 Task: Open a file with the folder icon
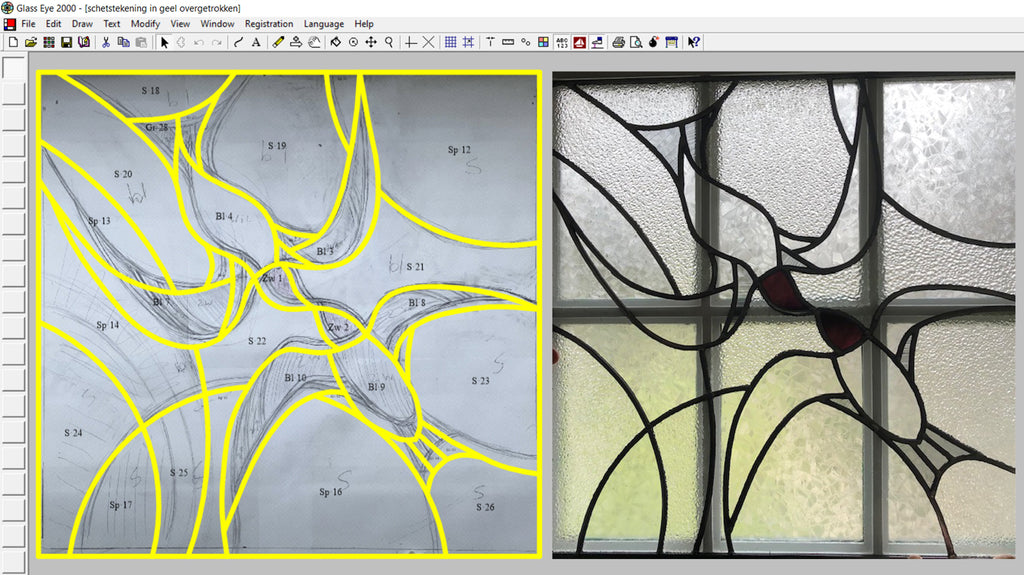[30, 42]
